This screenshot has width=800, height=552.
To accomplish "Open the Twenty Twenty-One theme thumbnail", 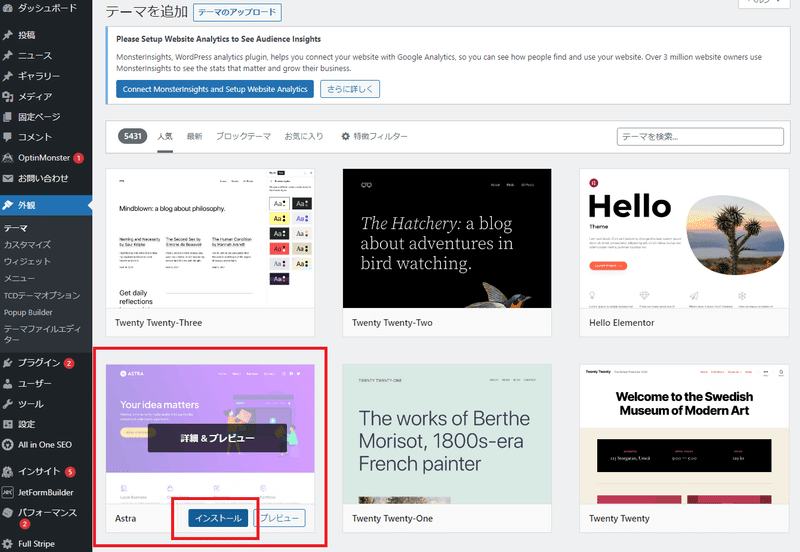I will (x=447, y=434).
